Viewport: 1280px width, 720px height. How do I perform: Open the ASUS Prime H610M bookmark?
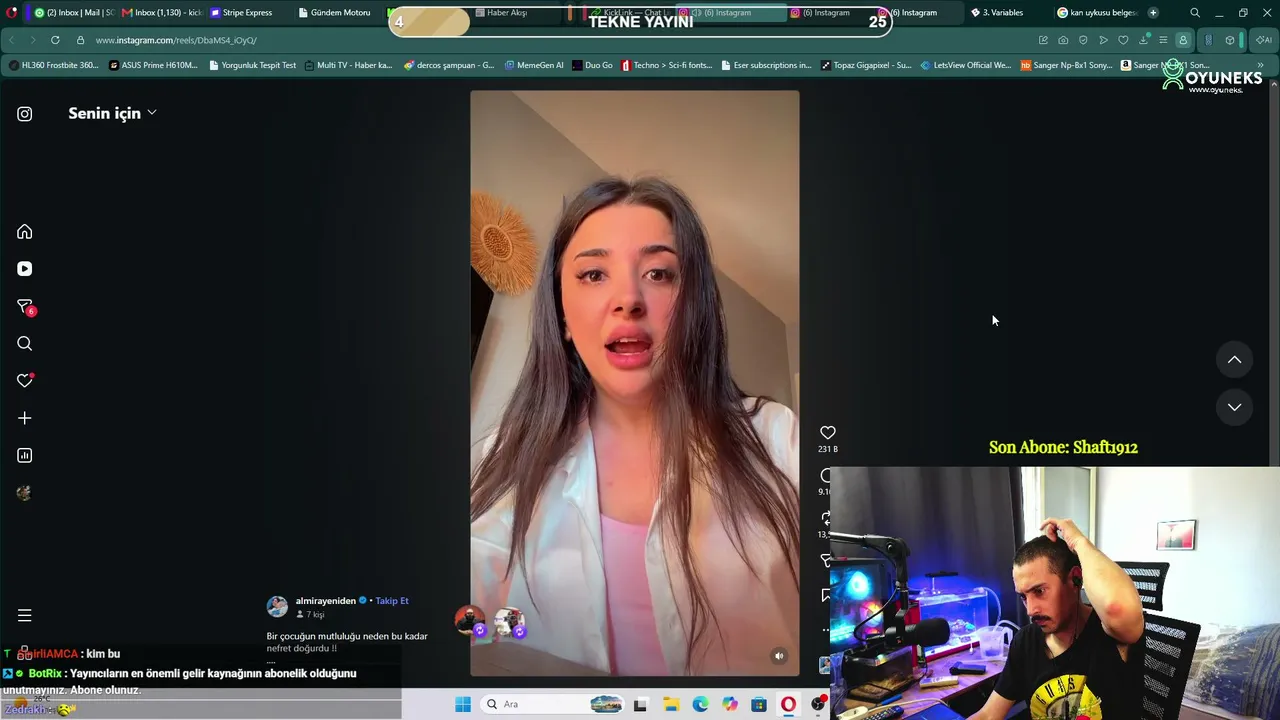tap(154, 65)
